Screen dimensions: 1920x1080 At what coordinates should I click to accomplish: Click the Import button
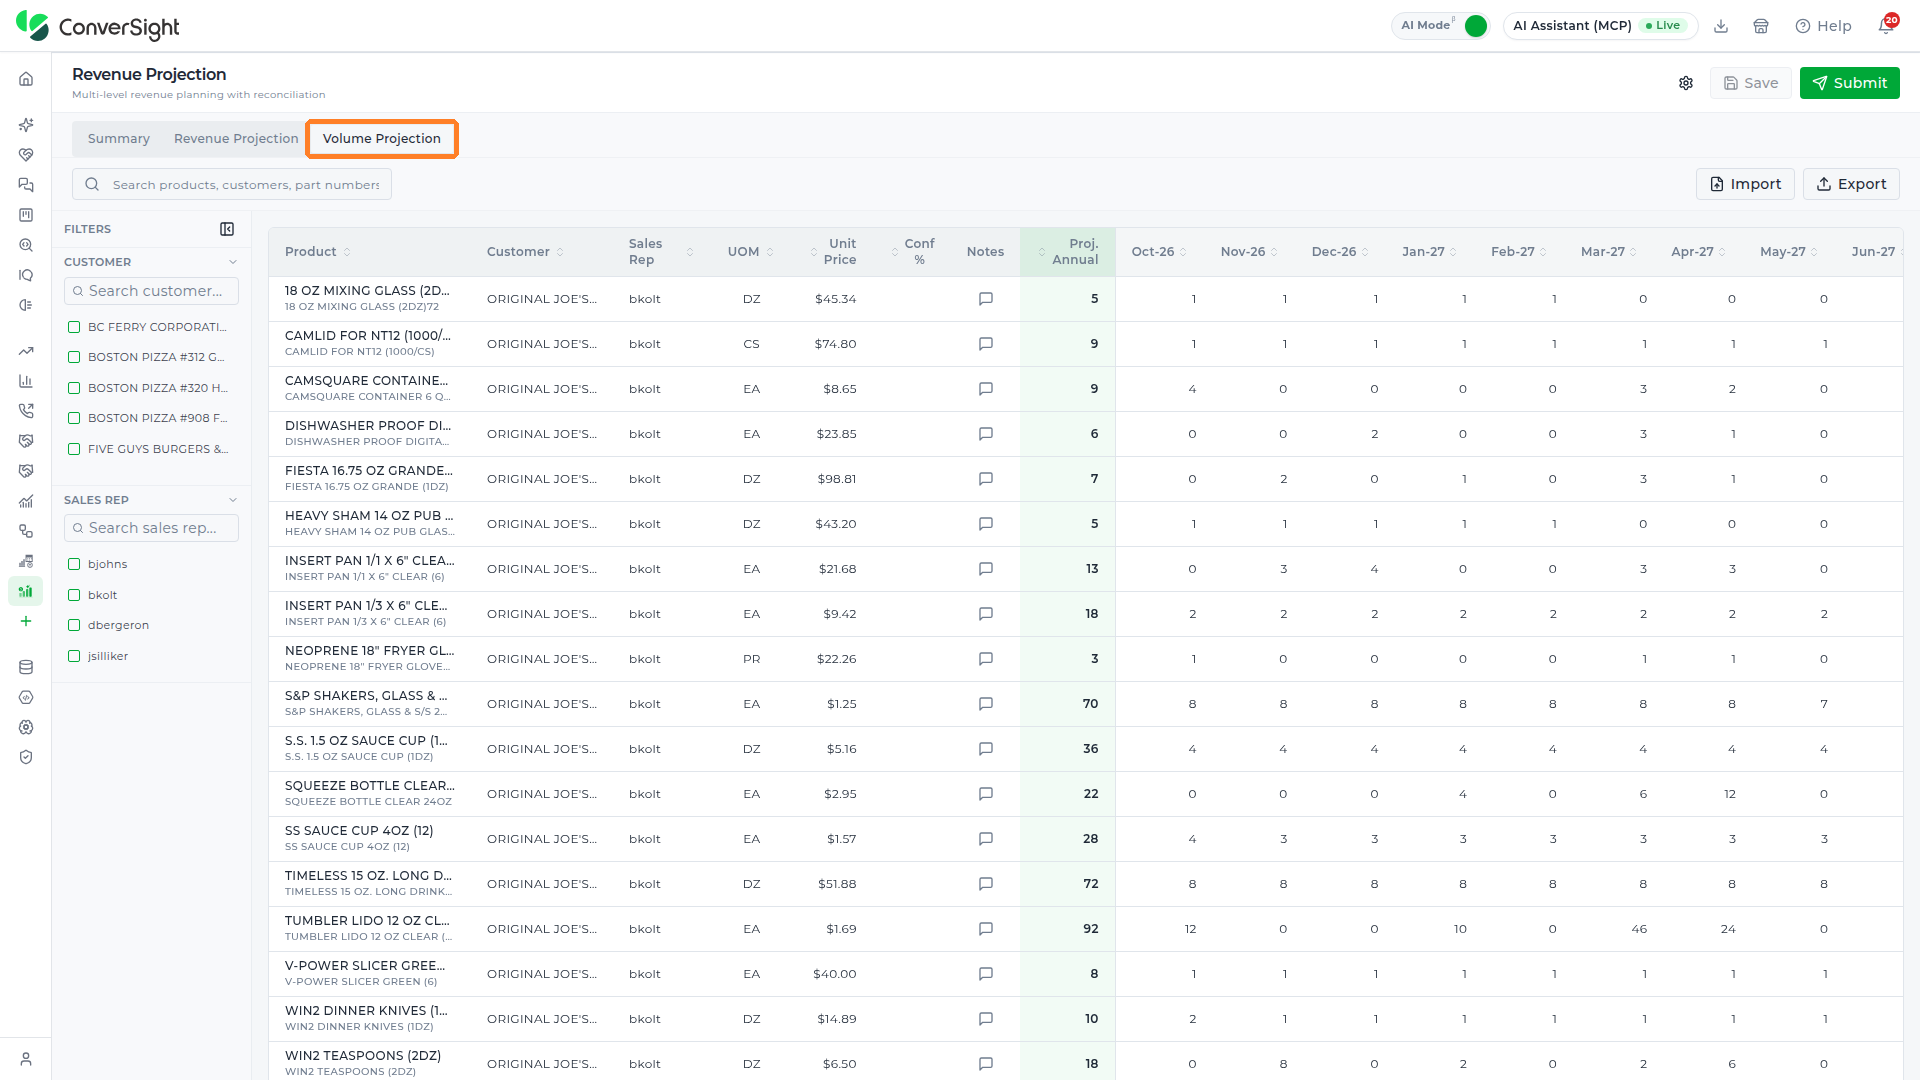1745,184
